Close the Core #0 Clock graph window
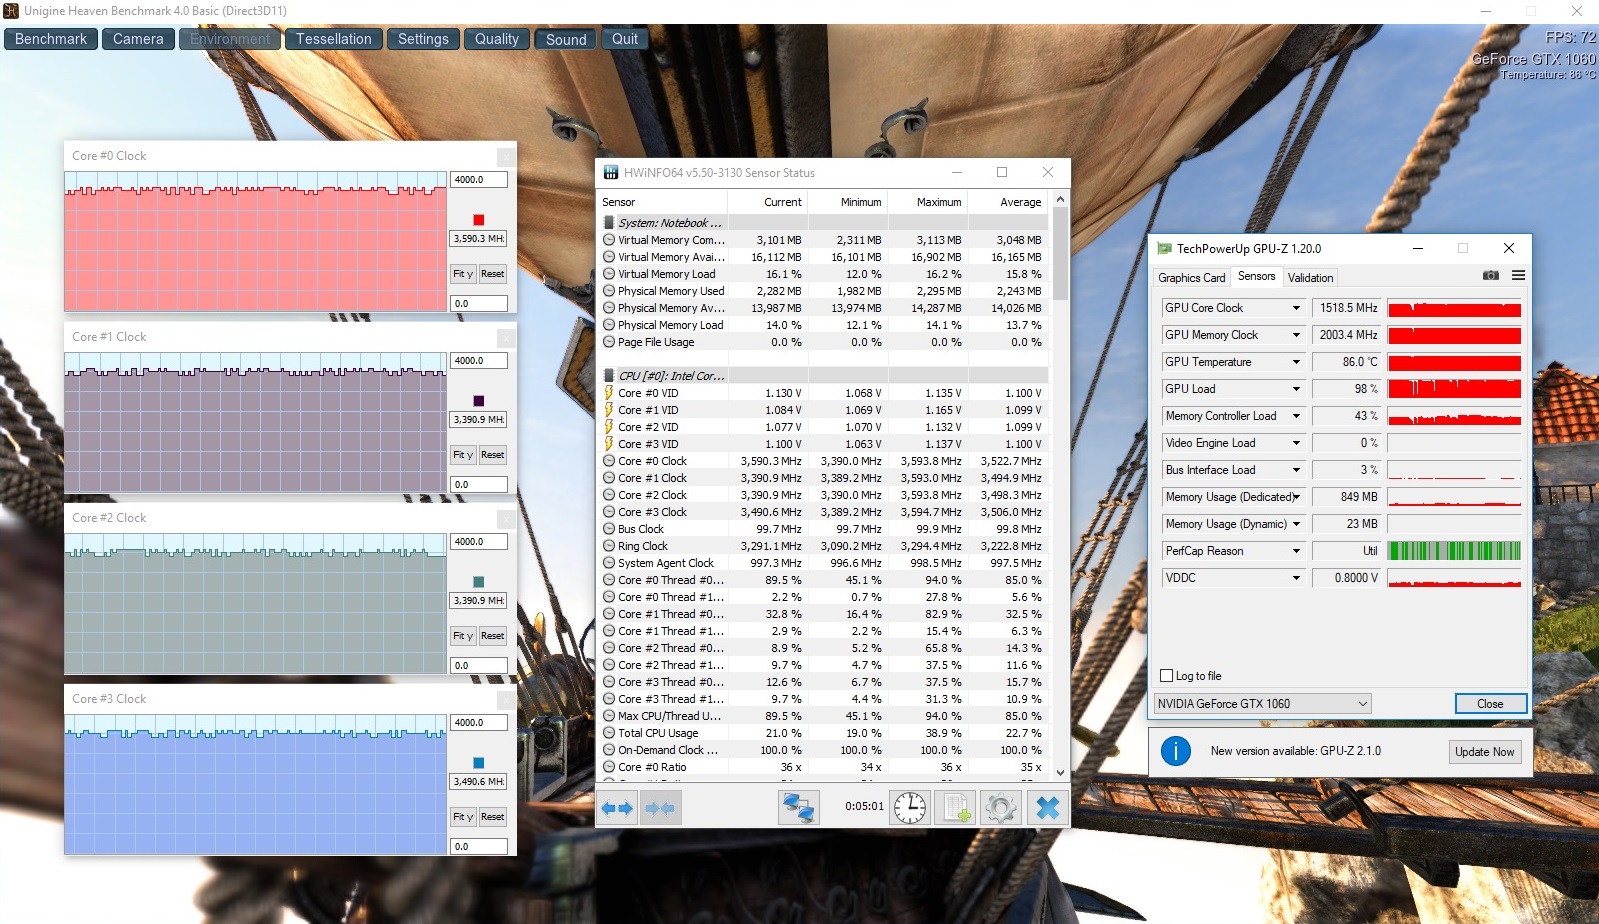The image size is (1599, 924). point(506,157)
